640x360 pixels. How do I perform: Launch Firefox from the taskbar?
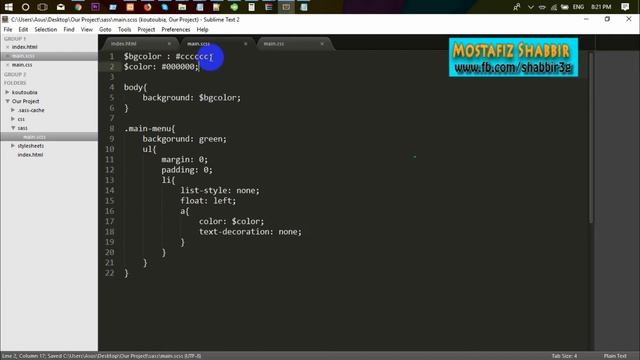(147, 7)
